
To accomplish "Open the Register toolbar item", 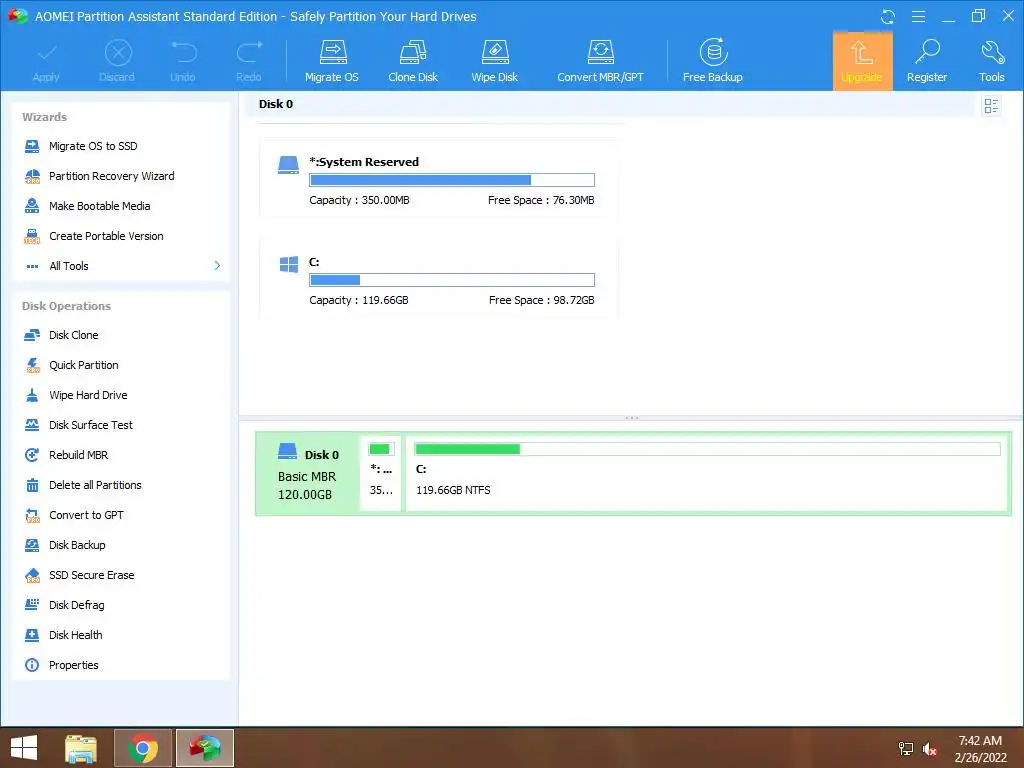I will tap(927, 61).
